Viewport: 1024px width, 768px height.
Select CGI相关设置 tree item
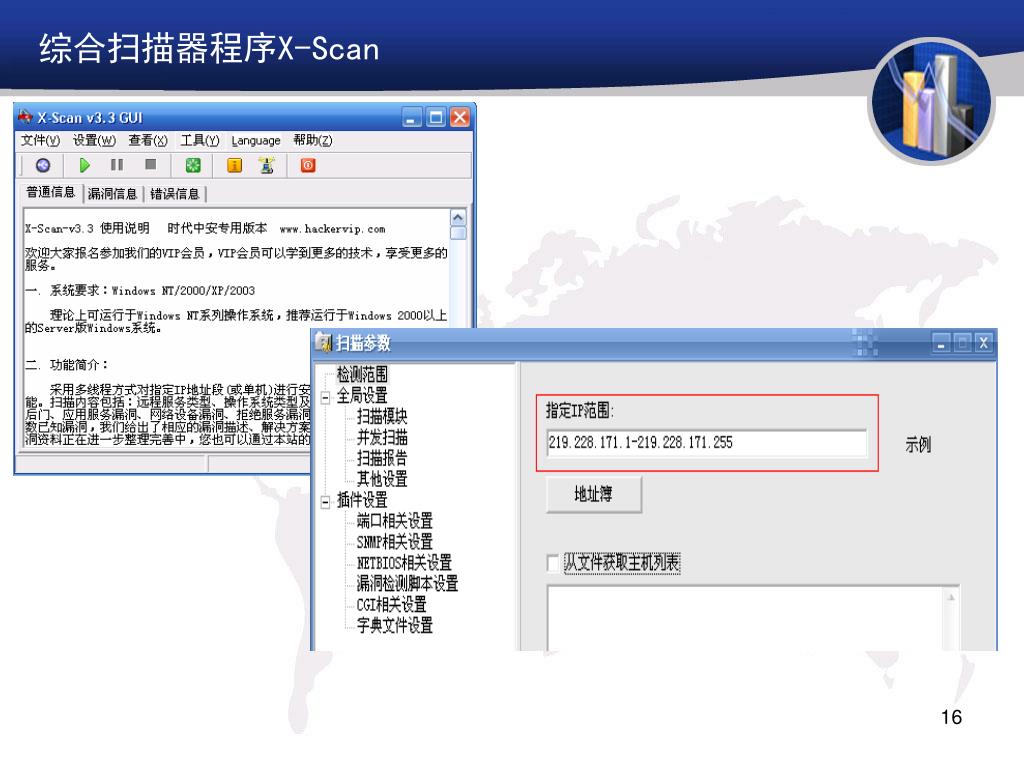391,604
